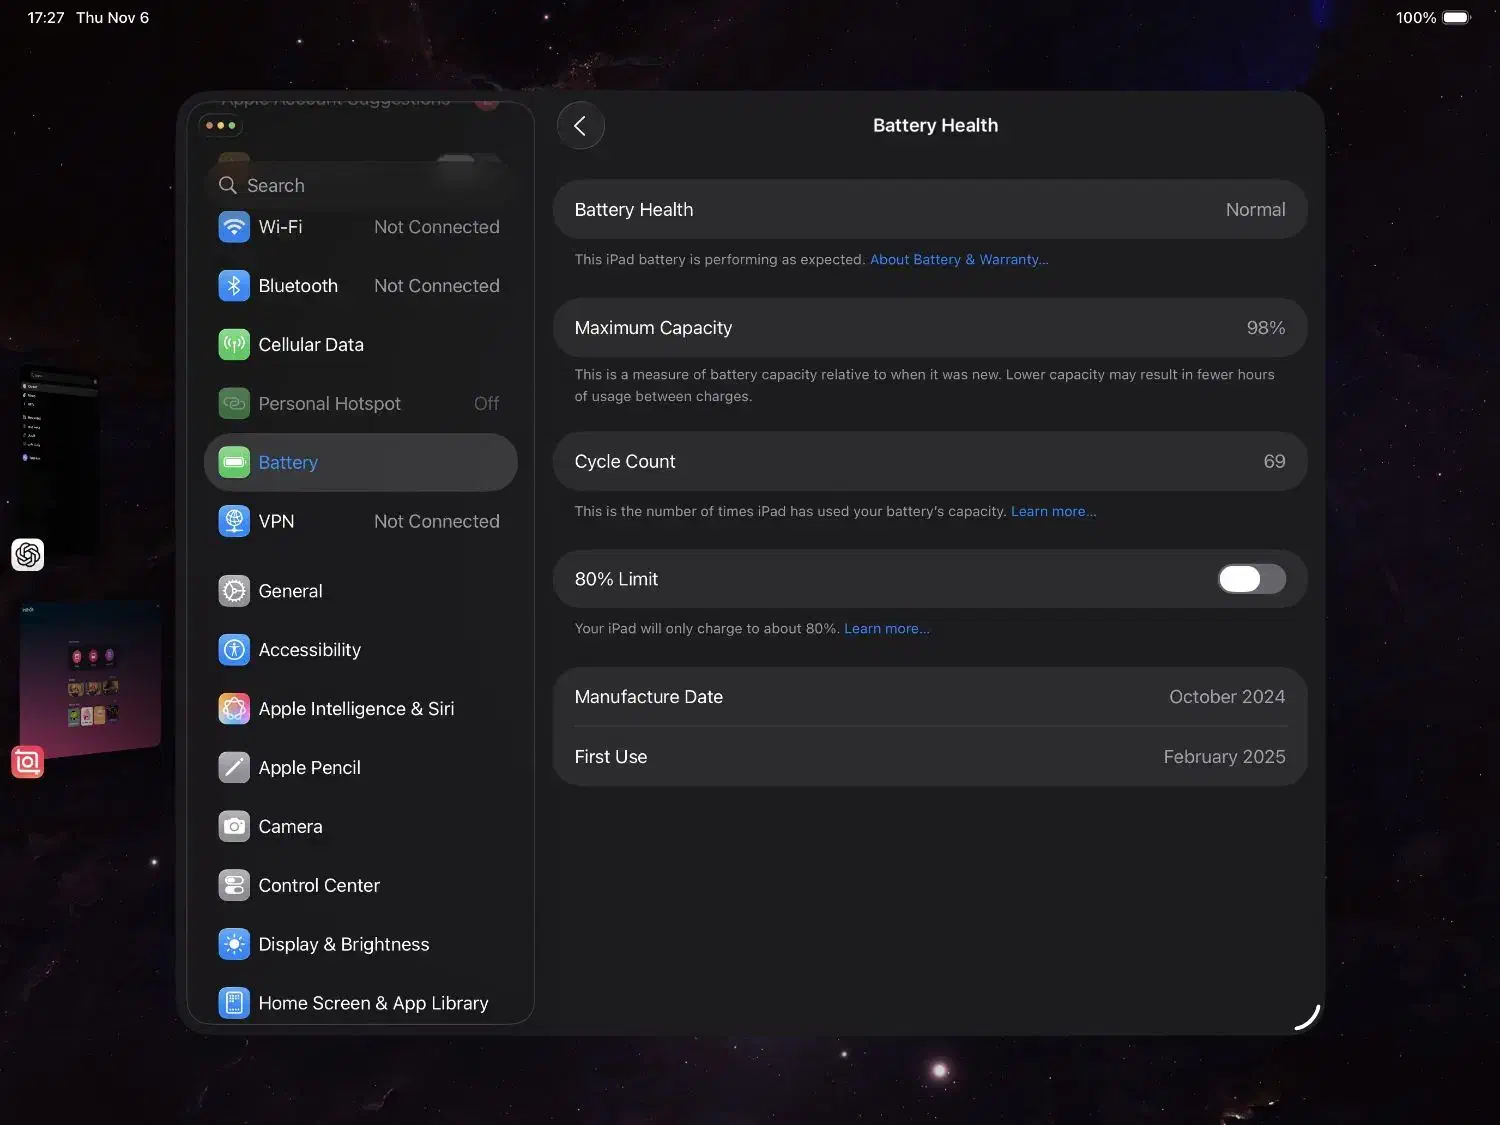Image resolution: width=1500 pixels, height=1125 pixels.
Task: Click the Search field in sidebar
Action: coord(360,186)
